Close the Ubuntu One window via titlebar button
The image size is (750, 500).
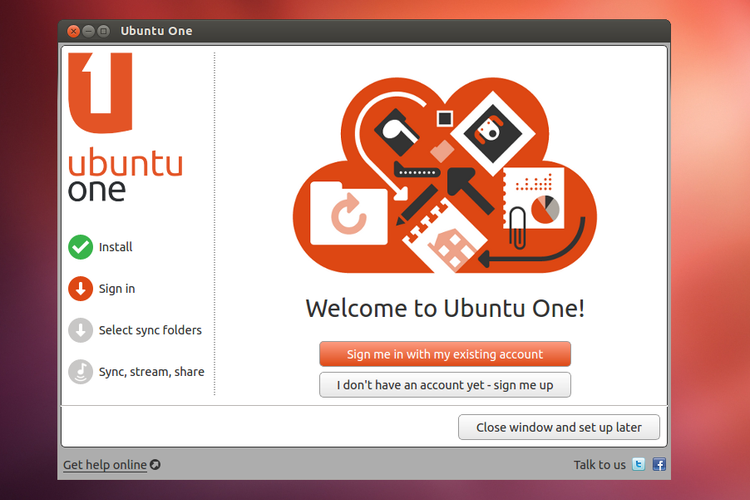74,31
